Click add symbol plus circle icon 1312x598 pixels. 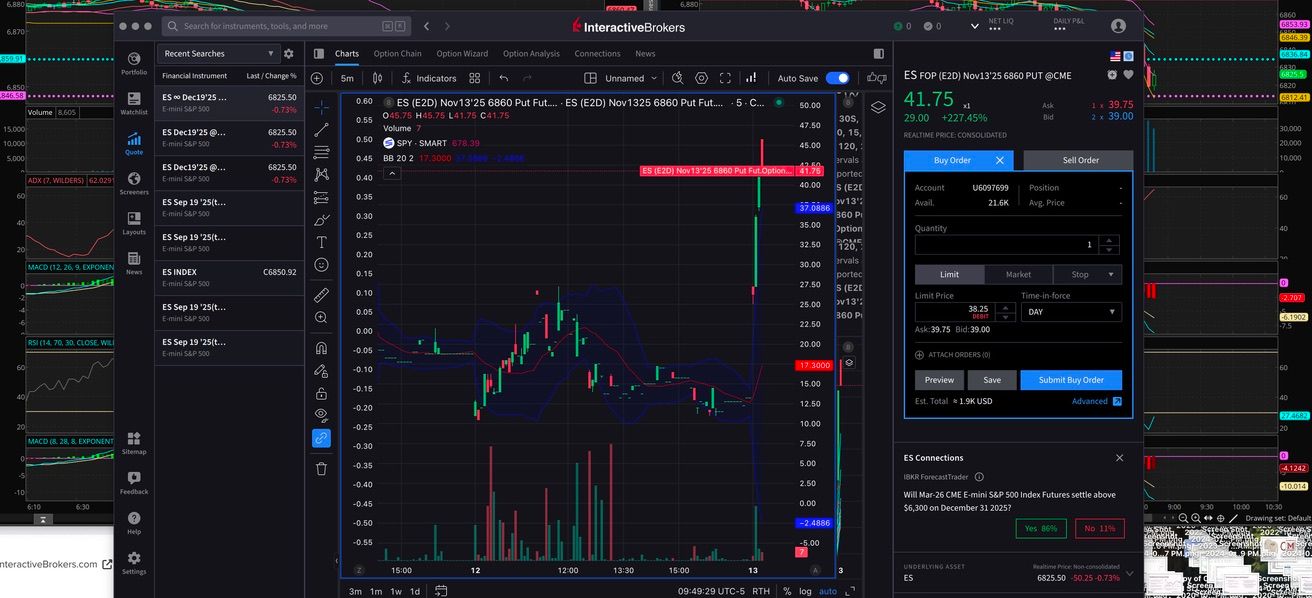pyautogui.click(x=317, y=78)
